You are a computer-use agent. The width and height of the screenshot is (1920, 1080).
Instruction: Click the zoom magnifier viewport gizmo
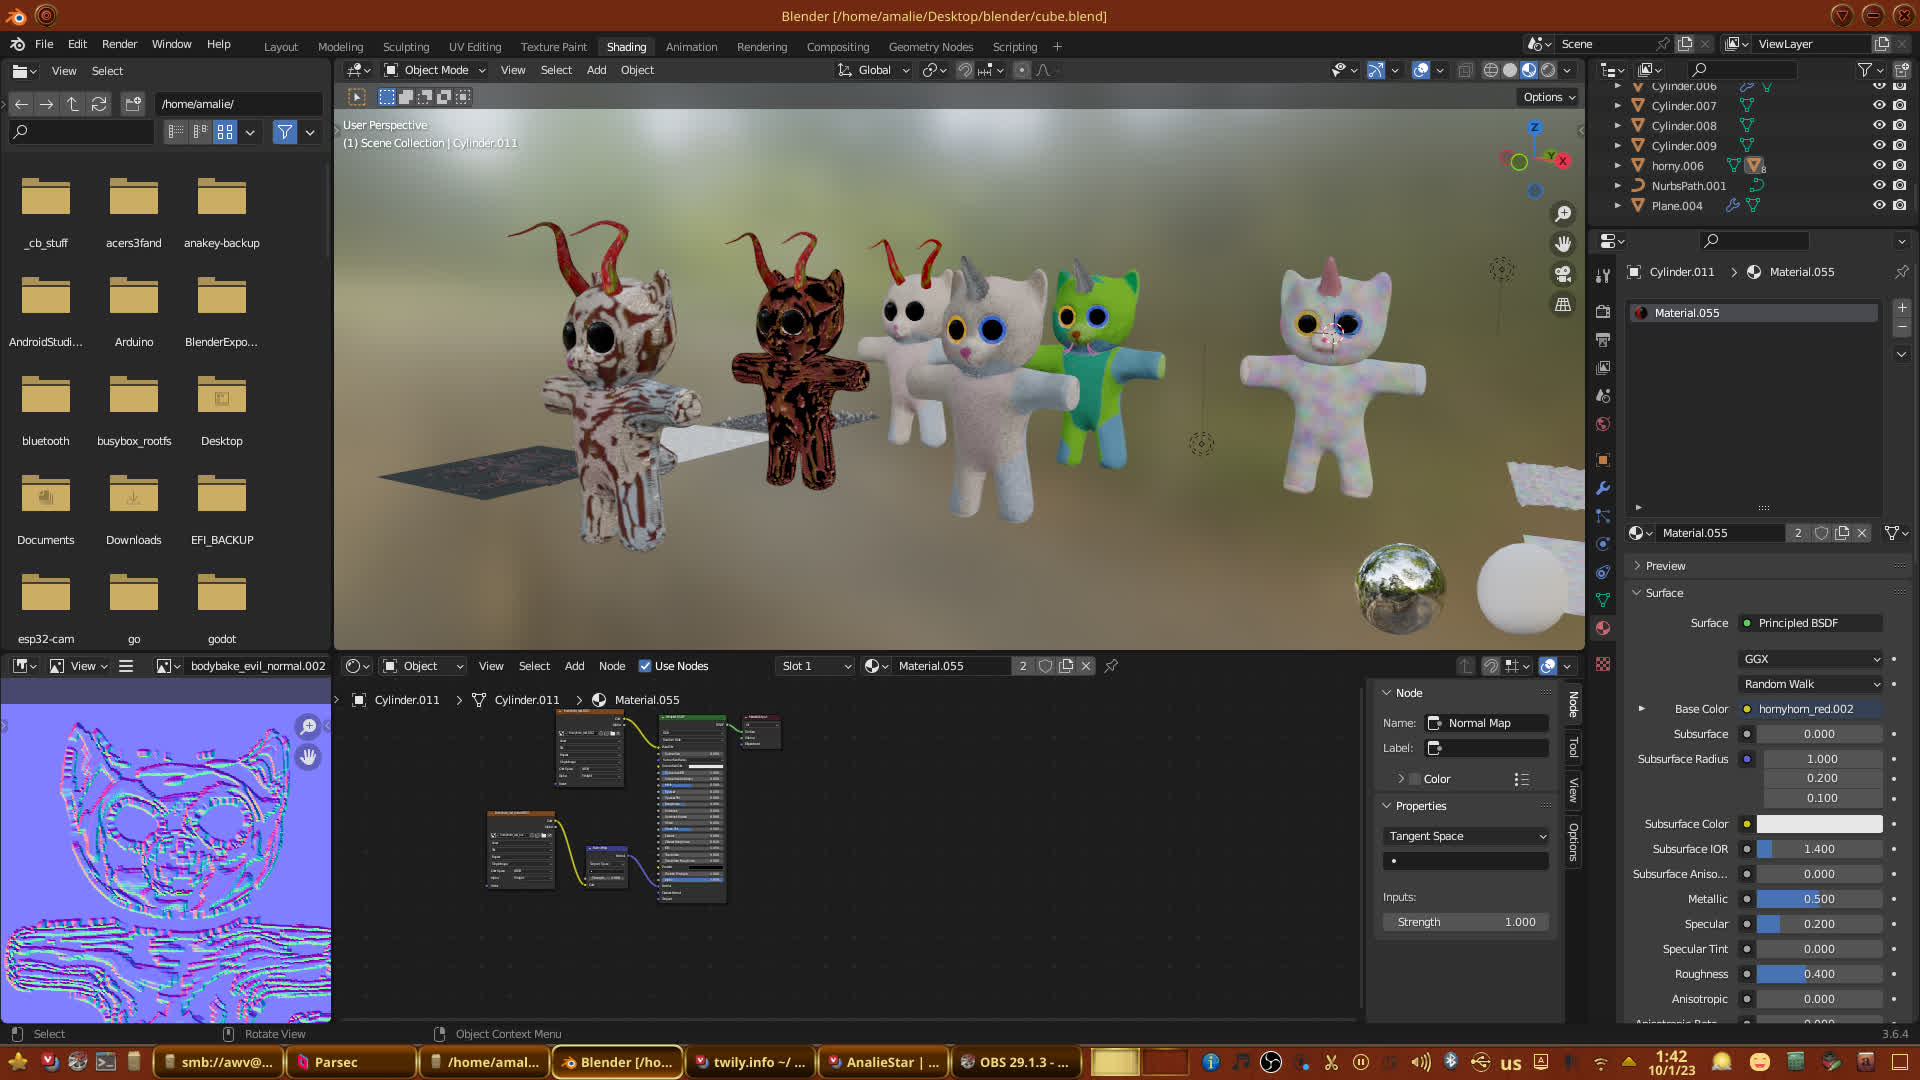tap(1563, 214)
